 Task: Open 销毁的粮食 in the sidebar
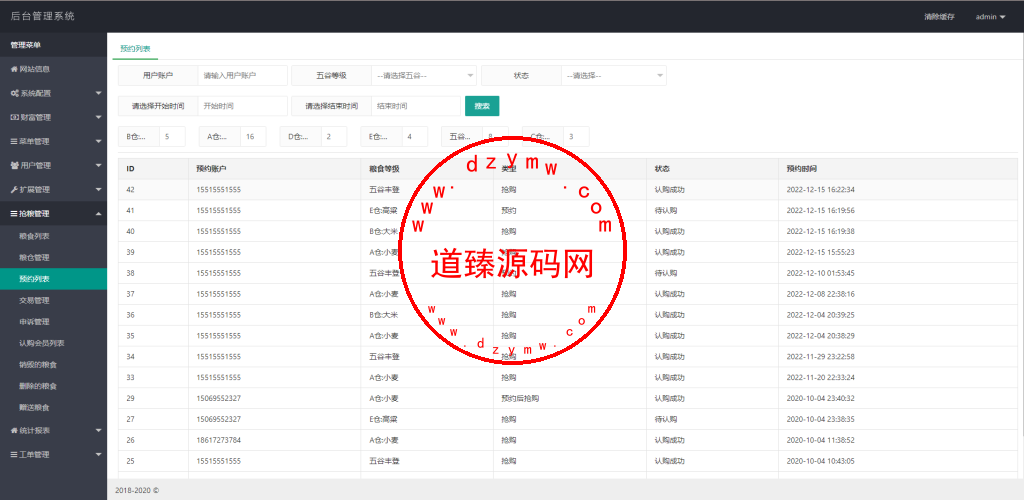[x=39, y=365]
